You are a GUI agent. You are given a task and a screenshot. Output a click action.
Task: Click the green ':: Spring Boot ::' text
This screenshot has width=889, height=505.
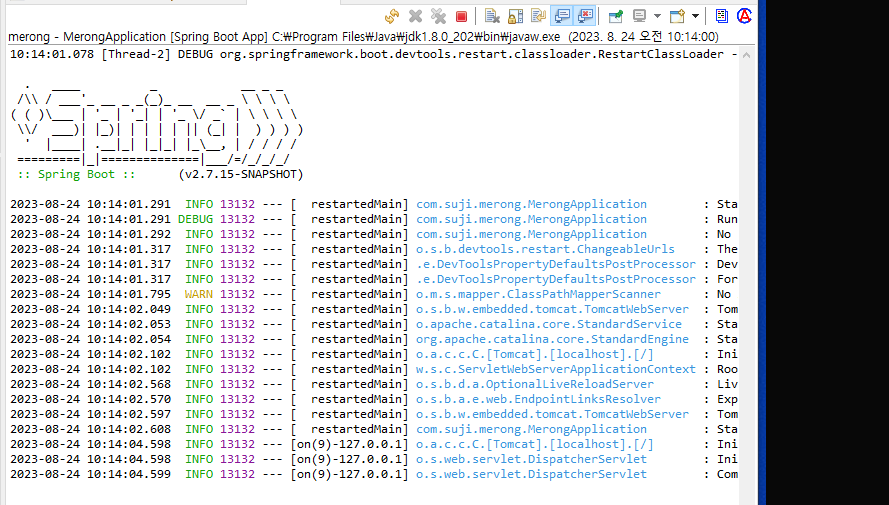coord(77,174)
